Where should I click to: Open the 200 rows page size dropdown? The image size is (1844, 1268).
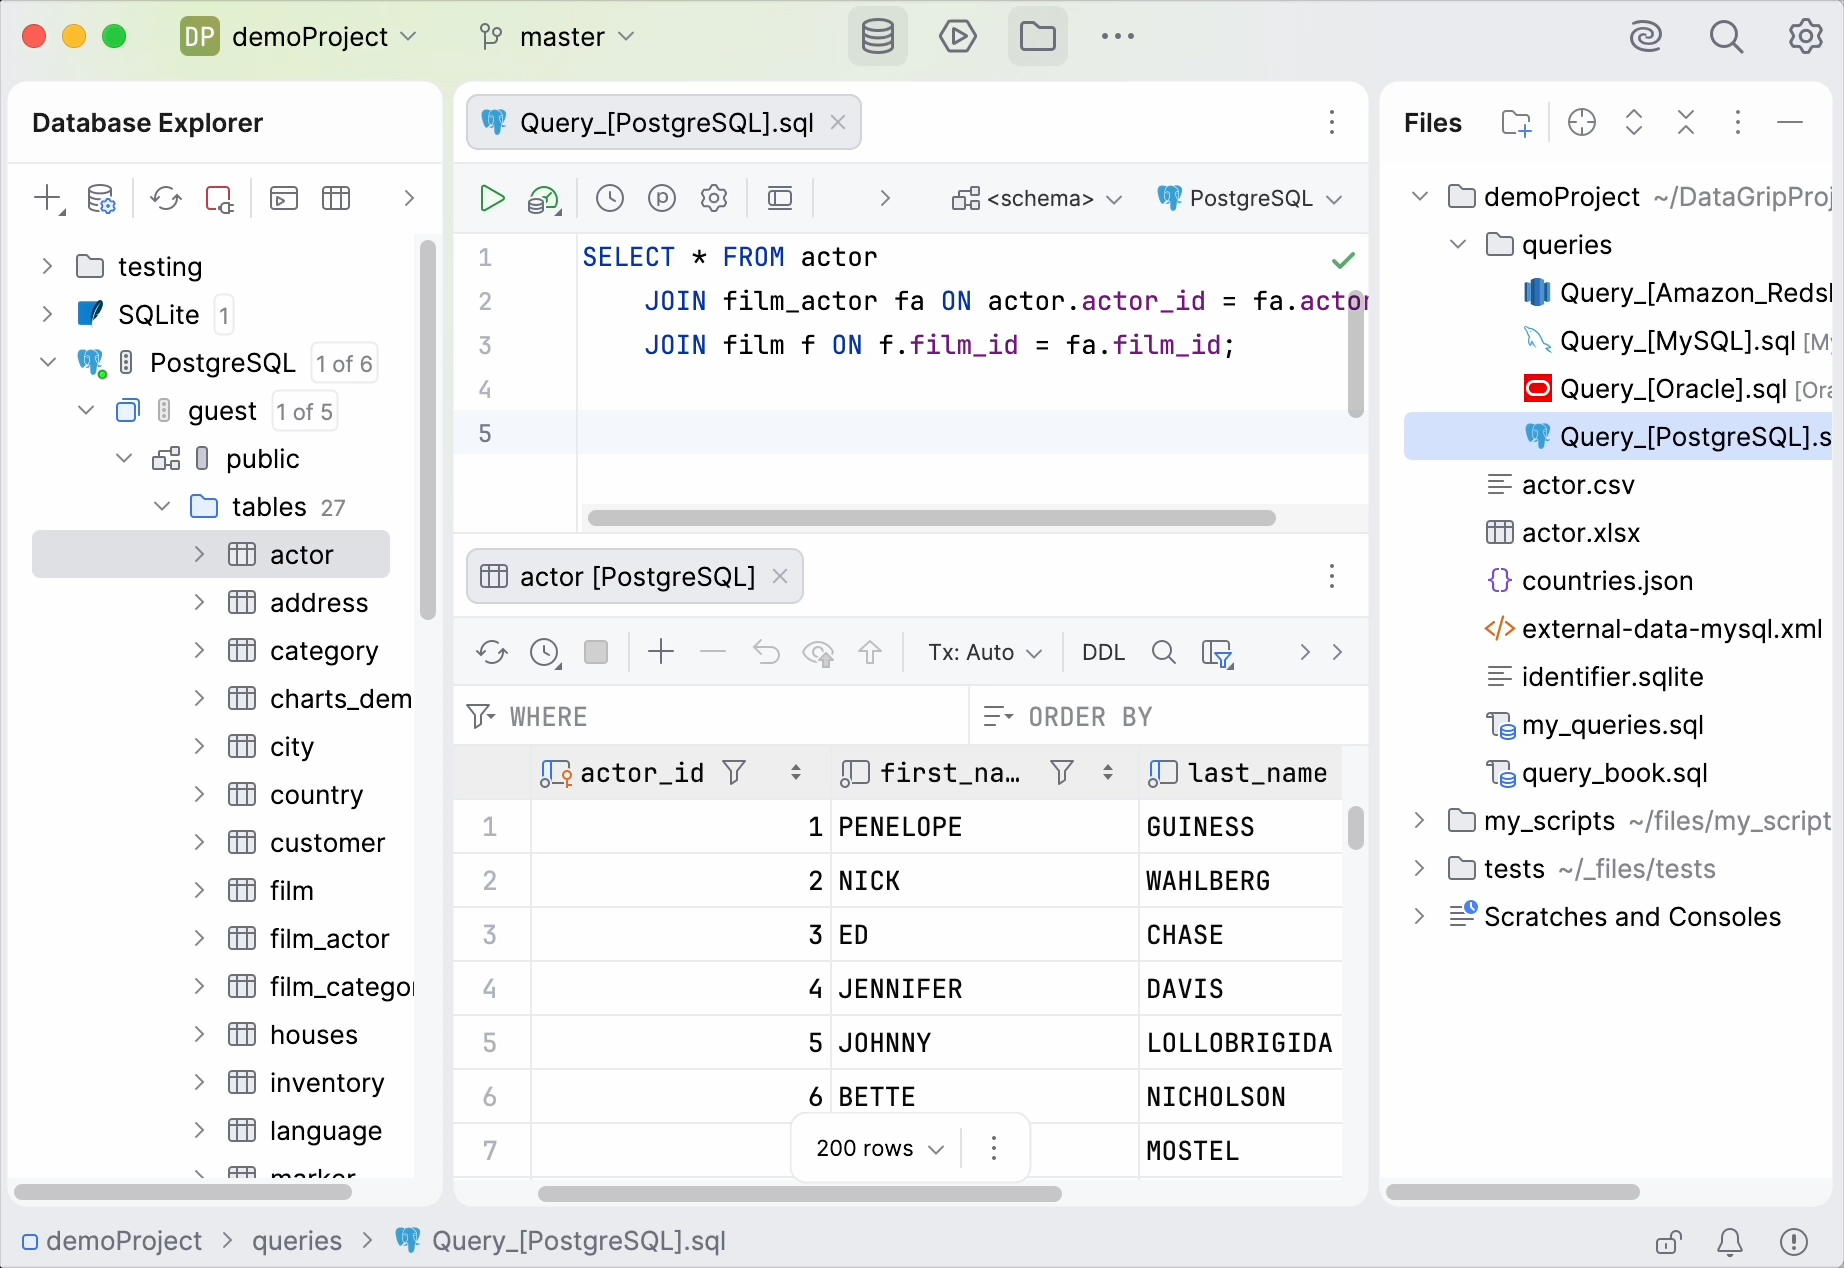(x=879, y=1149)
